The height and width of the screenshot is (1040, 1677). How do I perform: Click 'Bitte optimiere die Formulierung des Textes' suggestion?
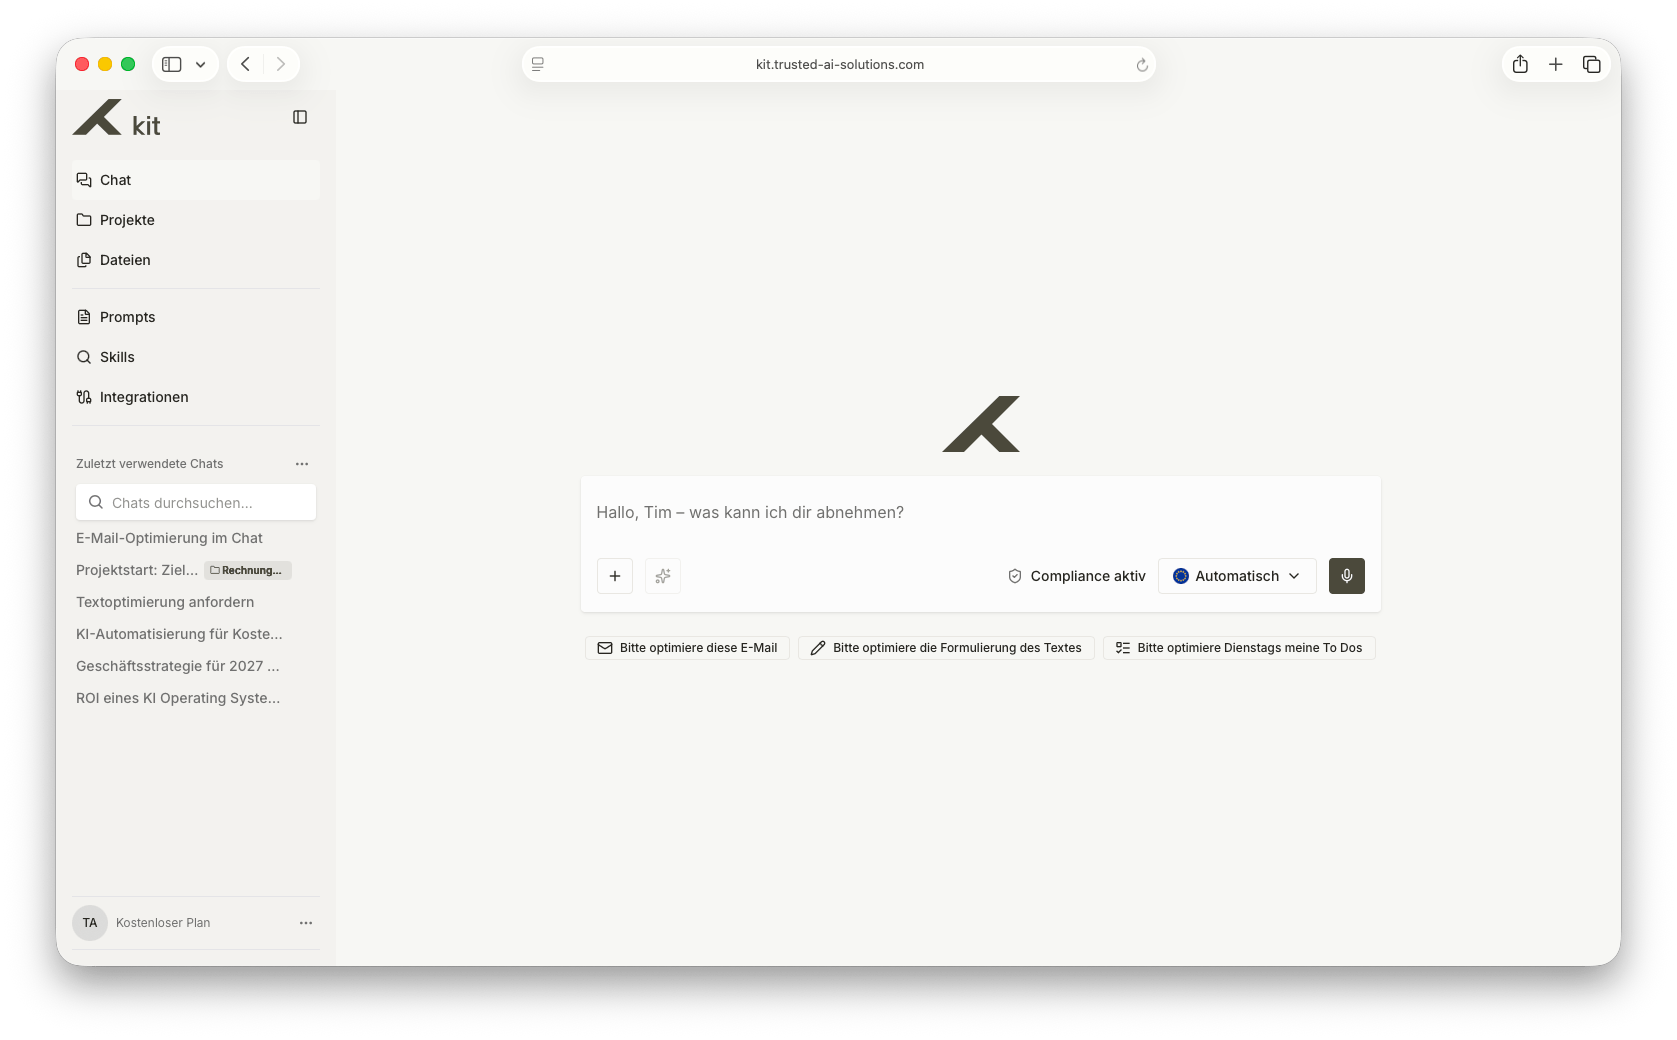tap(946, 648)
